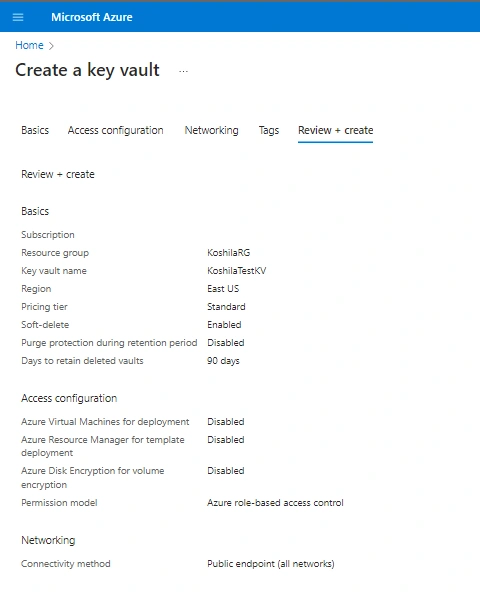Click the Standard pricing tier value
Screen dimensions: 480x600
click(x=226, y=307)
